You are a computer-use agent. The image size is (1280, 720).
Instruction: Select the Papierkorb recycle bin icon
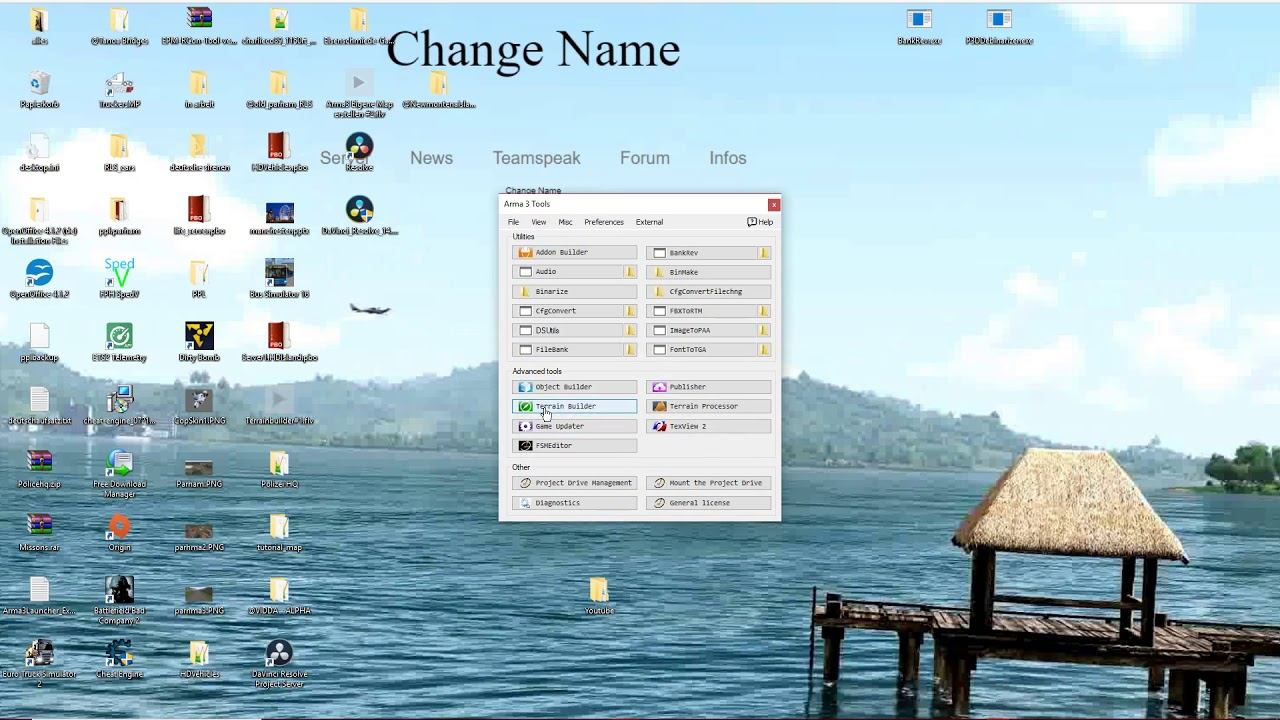(39, 90)
